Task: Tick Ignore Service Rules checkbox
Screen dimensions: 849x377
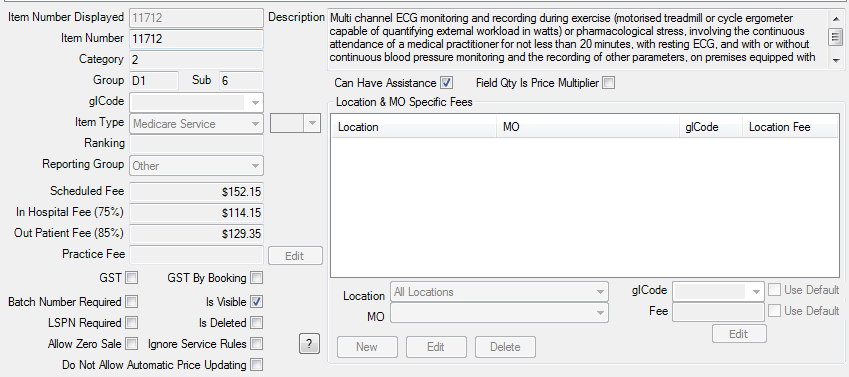Action: [x=257, y=343]
